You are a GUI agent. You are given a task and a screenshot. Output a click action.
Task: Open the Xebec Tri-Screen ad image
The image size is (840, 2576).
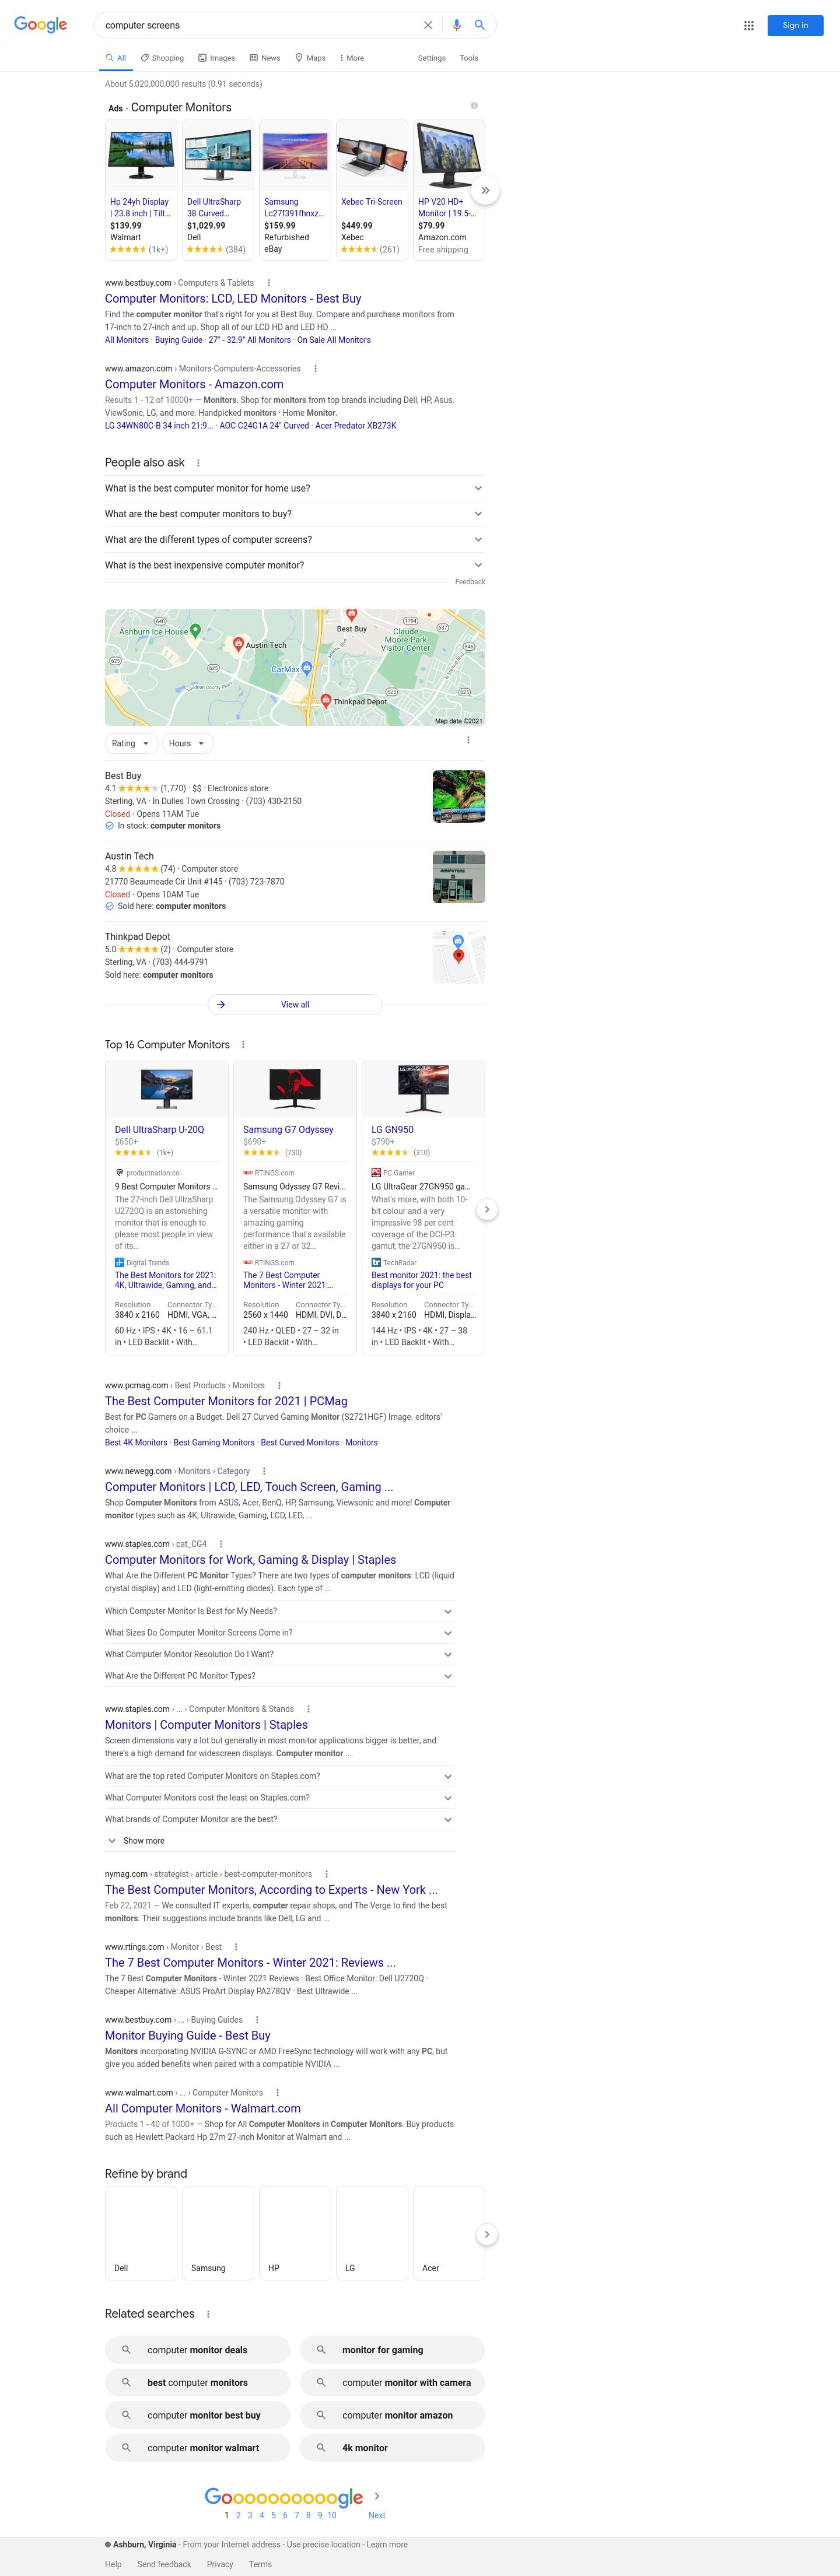(x=372, y=156)
